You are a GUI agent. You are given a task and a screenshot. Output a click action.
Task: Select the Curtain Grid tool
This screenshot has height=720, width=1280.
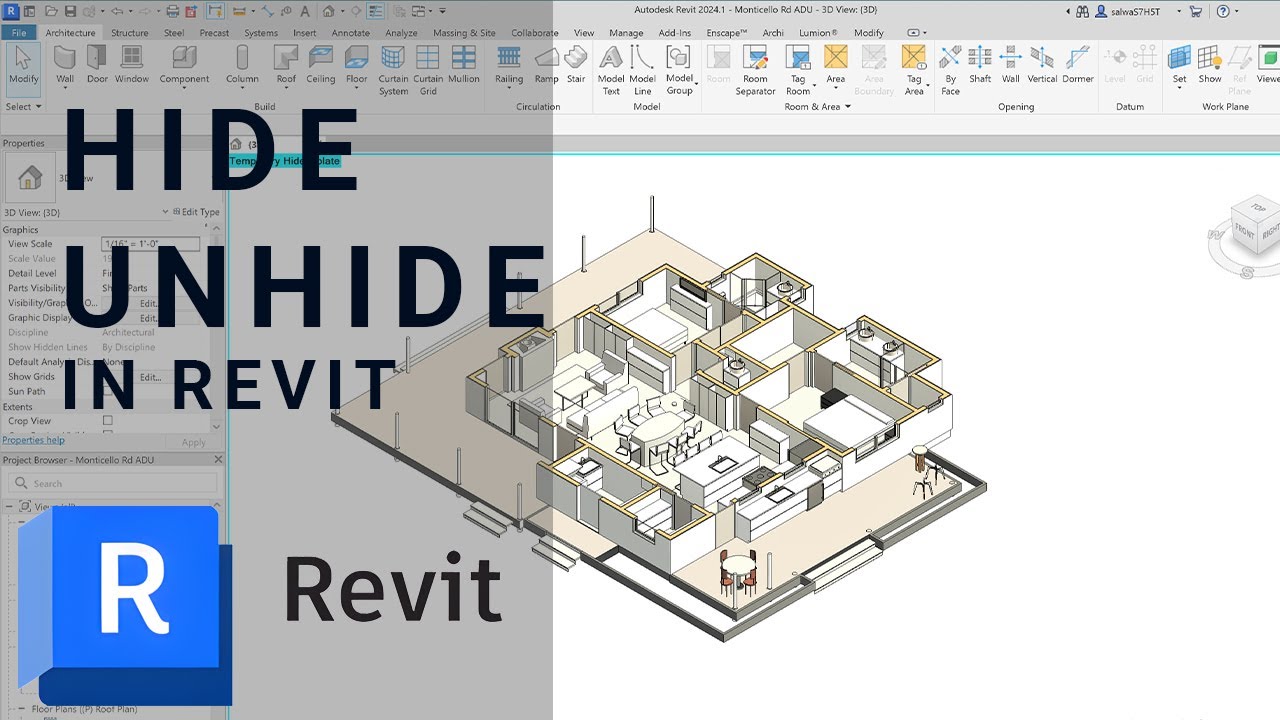[428, 70]
